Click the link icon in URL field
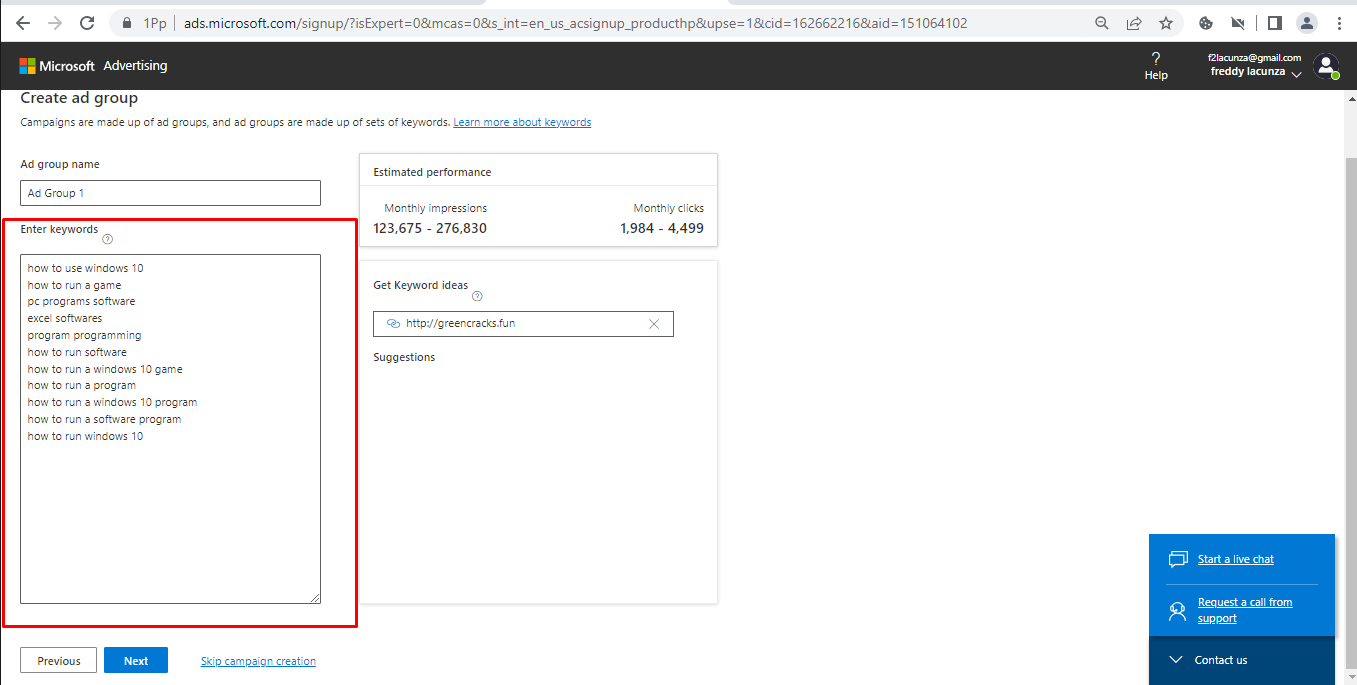1357x685 pixels. [x=393, y=324]
